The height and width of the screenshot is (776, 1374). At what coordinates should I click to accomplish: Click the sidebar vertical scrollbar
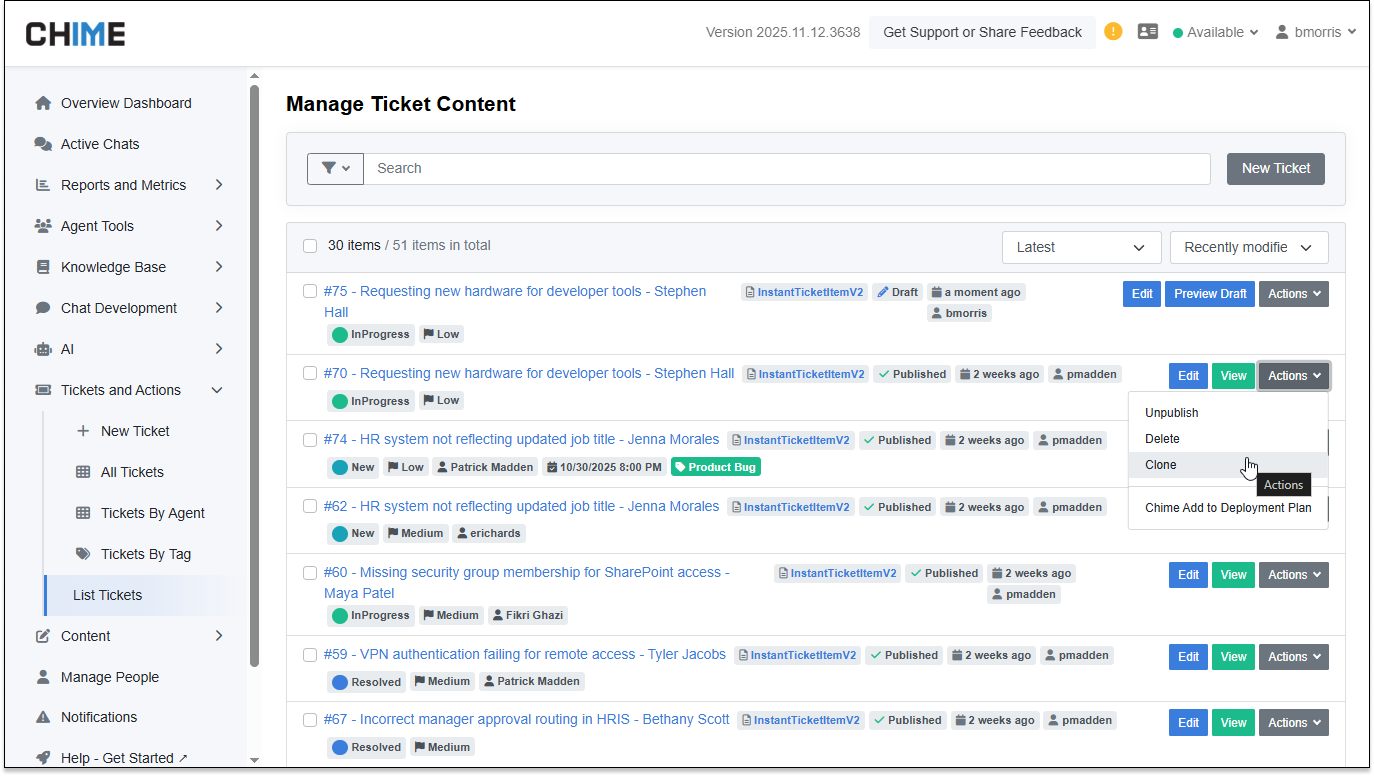[x=254, y=380]
